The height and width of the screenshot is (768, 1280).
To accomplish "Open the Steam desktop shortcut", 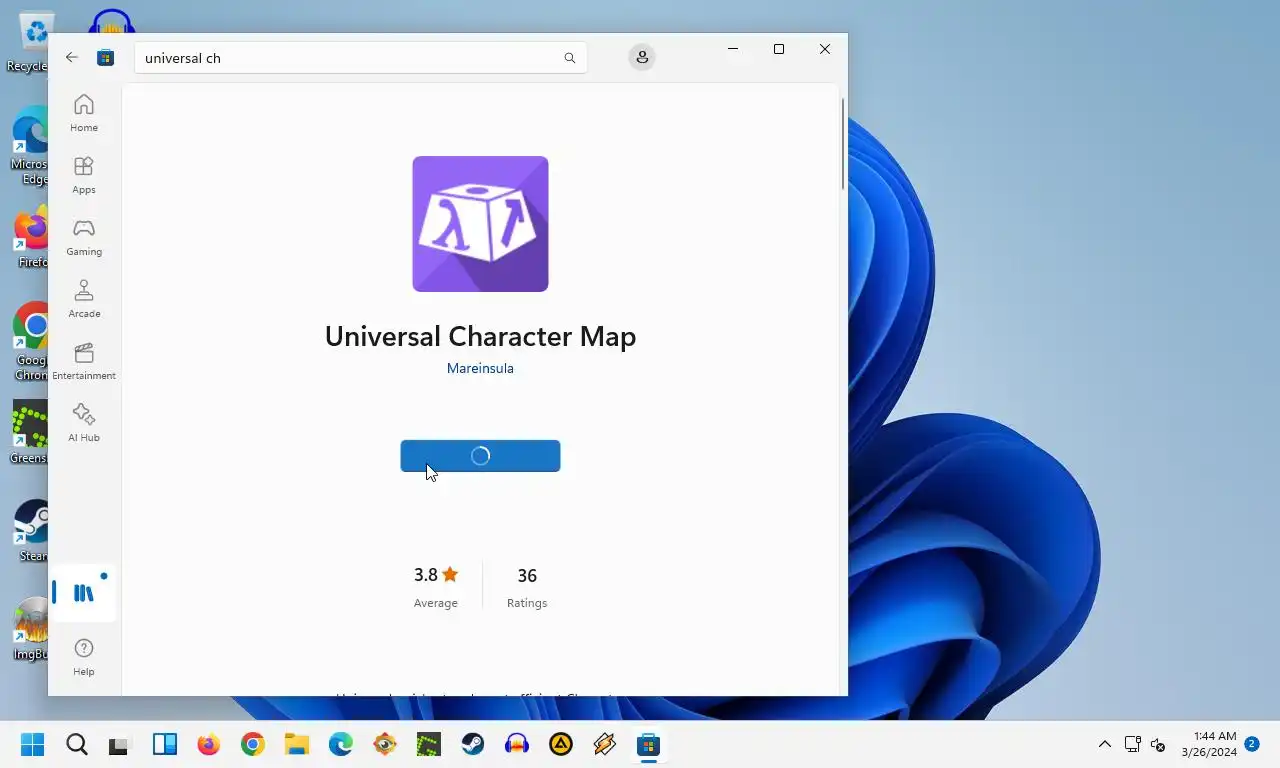I will click(x=33, y=530).
